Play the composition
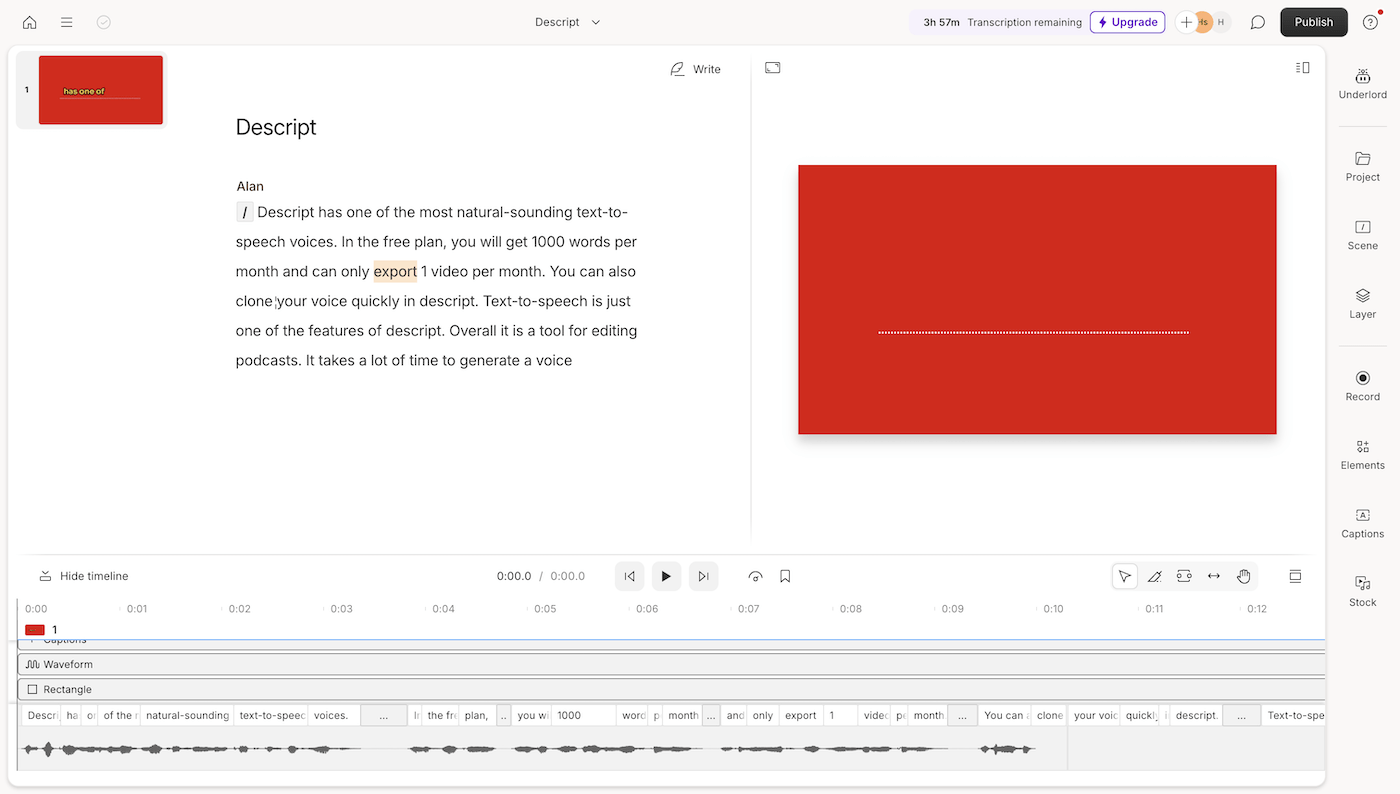The height and width of the screenshot is (794, 1400). pyautogui.click(x=666, y=576)
